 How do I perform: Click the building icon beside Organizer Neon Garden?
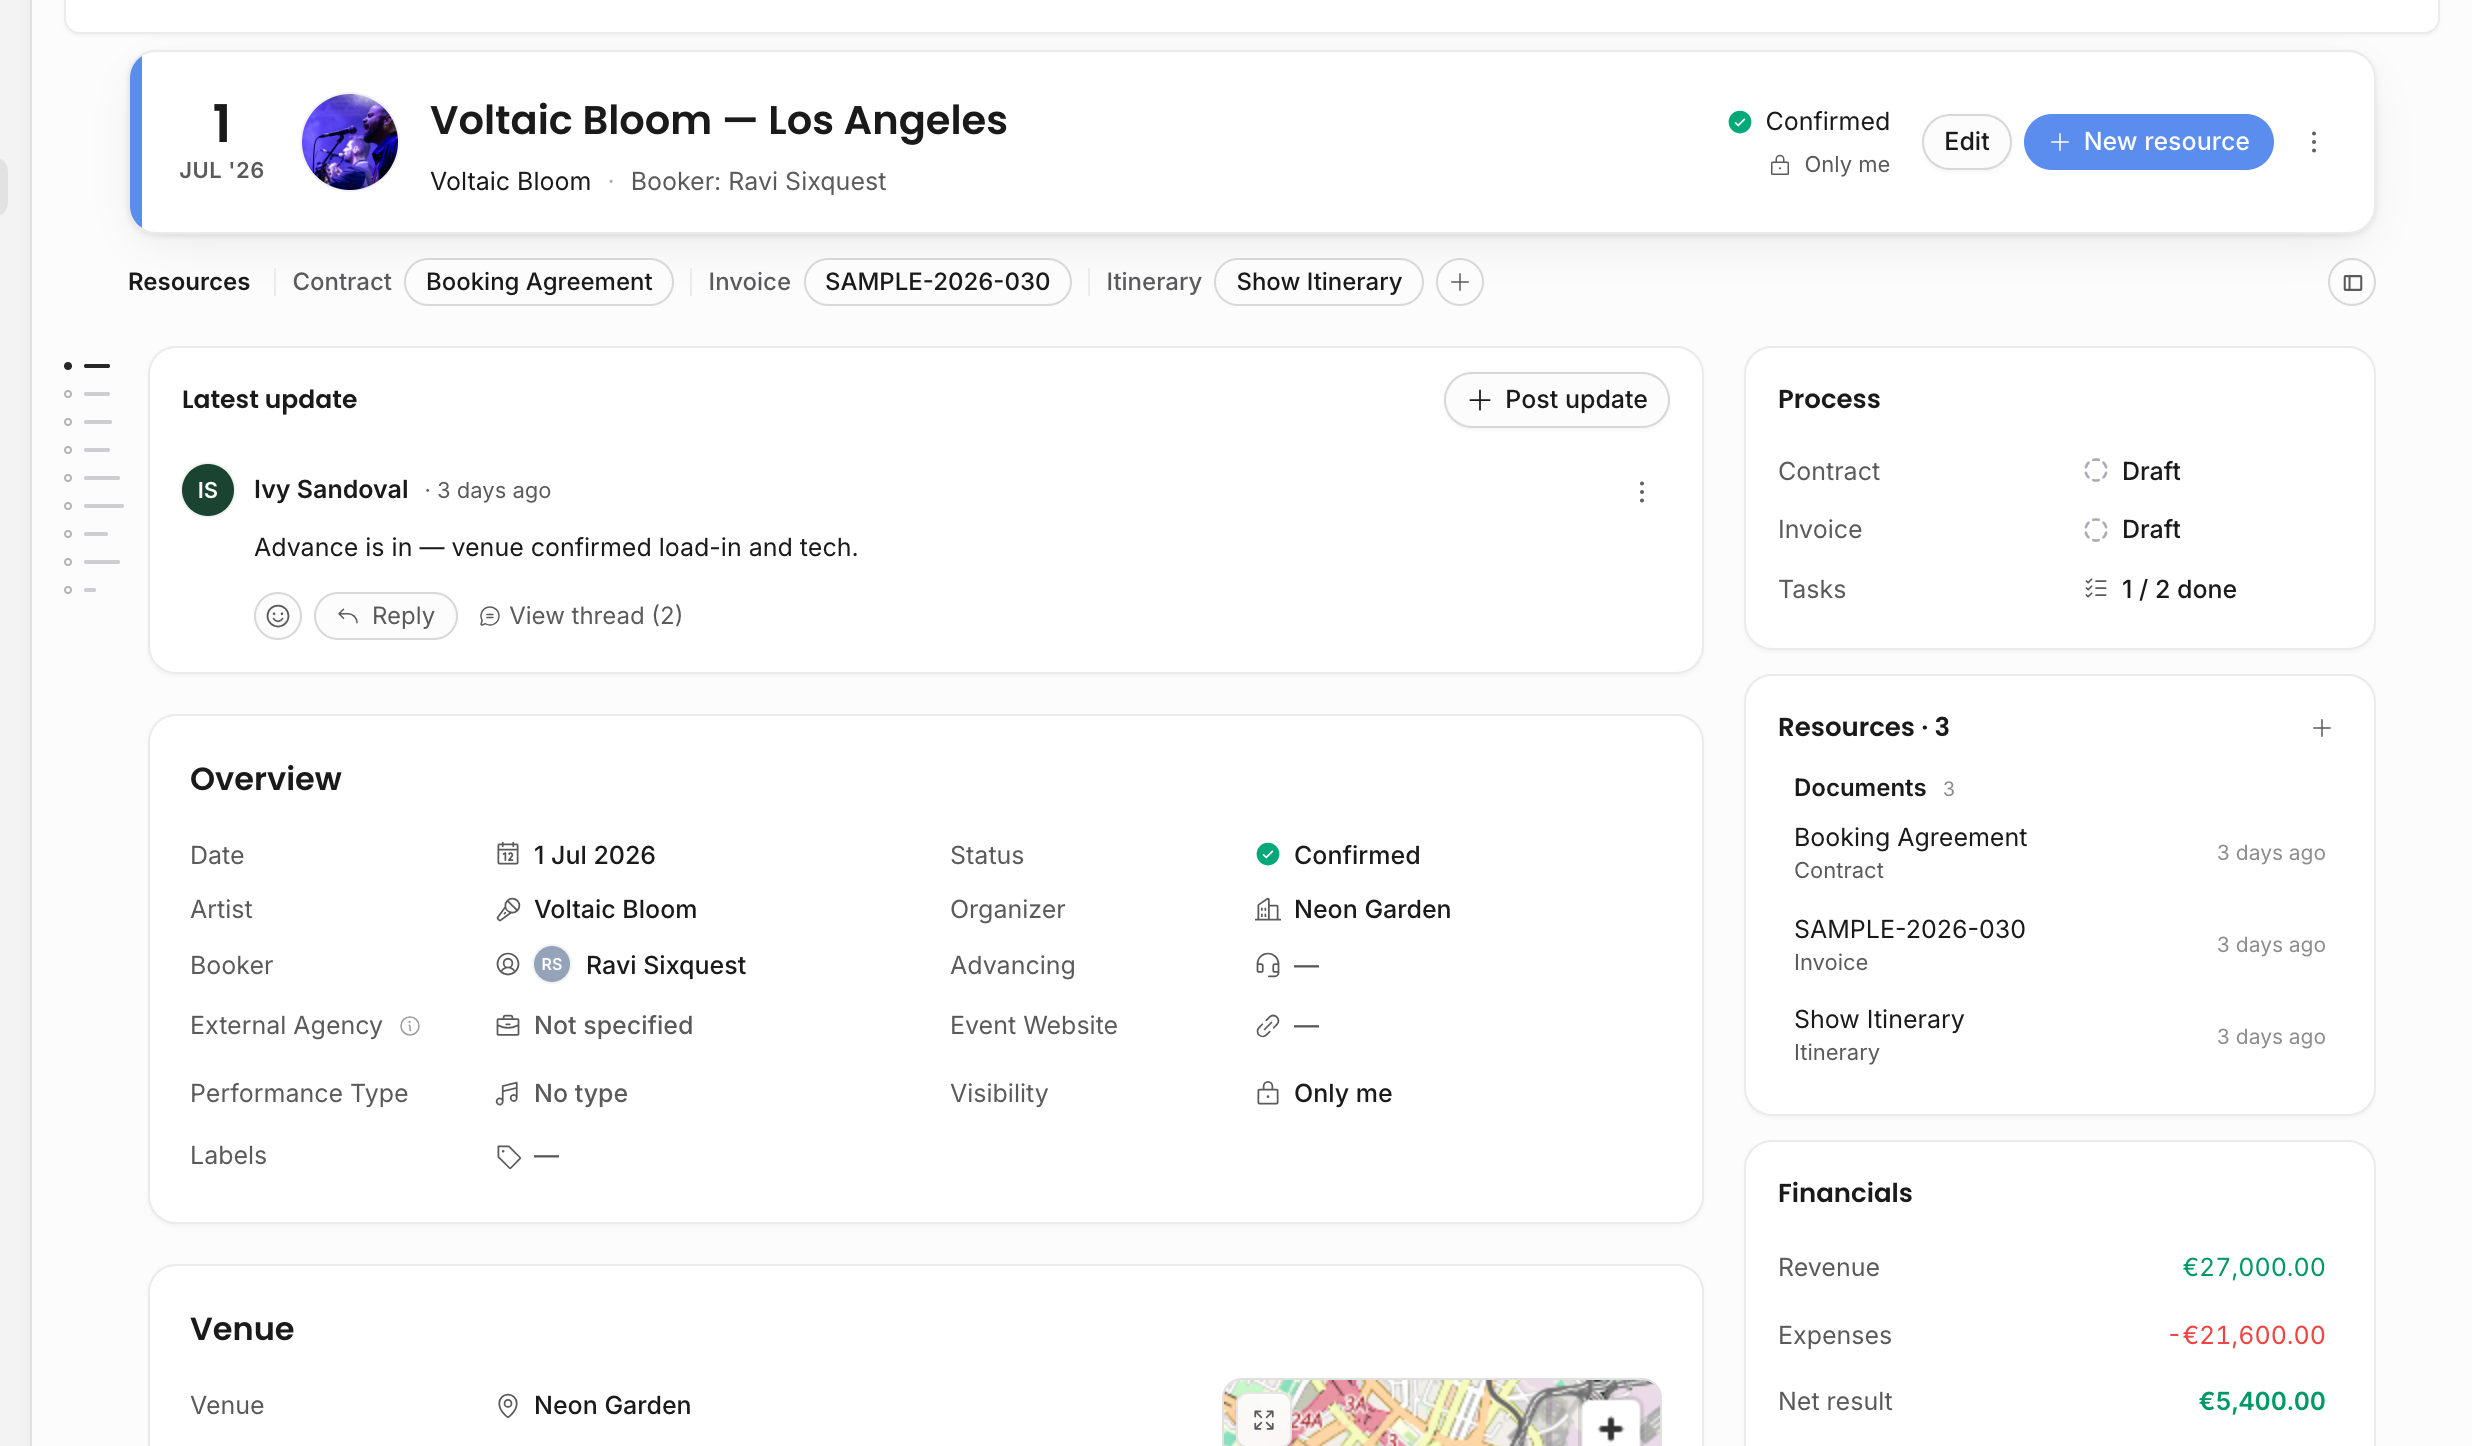pyautogui.click(x=1268, y=909)
